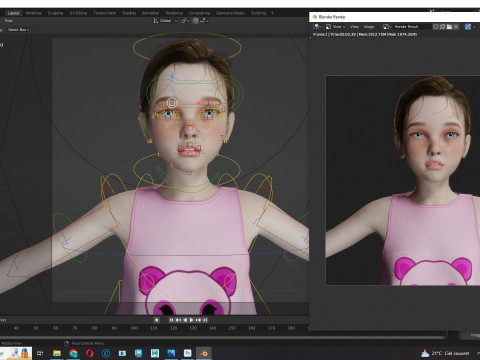Toggle gizmo display in render window

pyautogui.click(x=468, y=27)
